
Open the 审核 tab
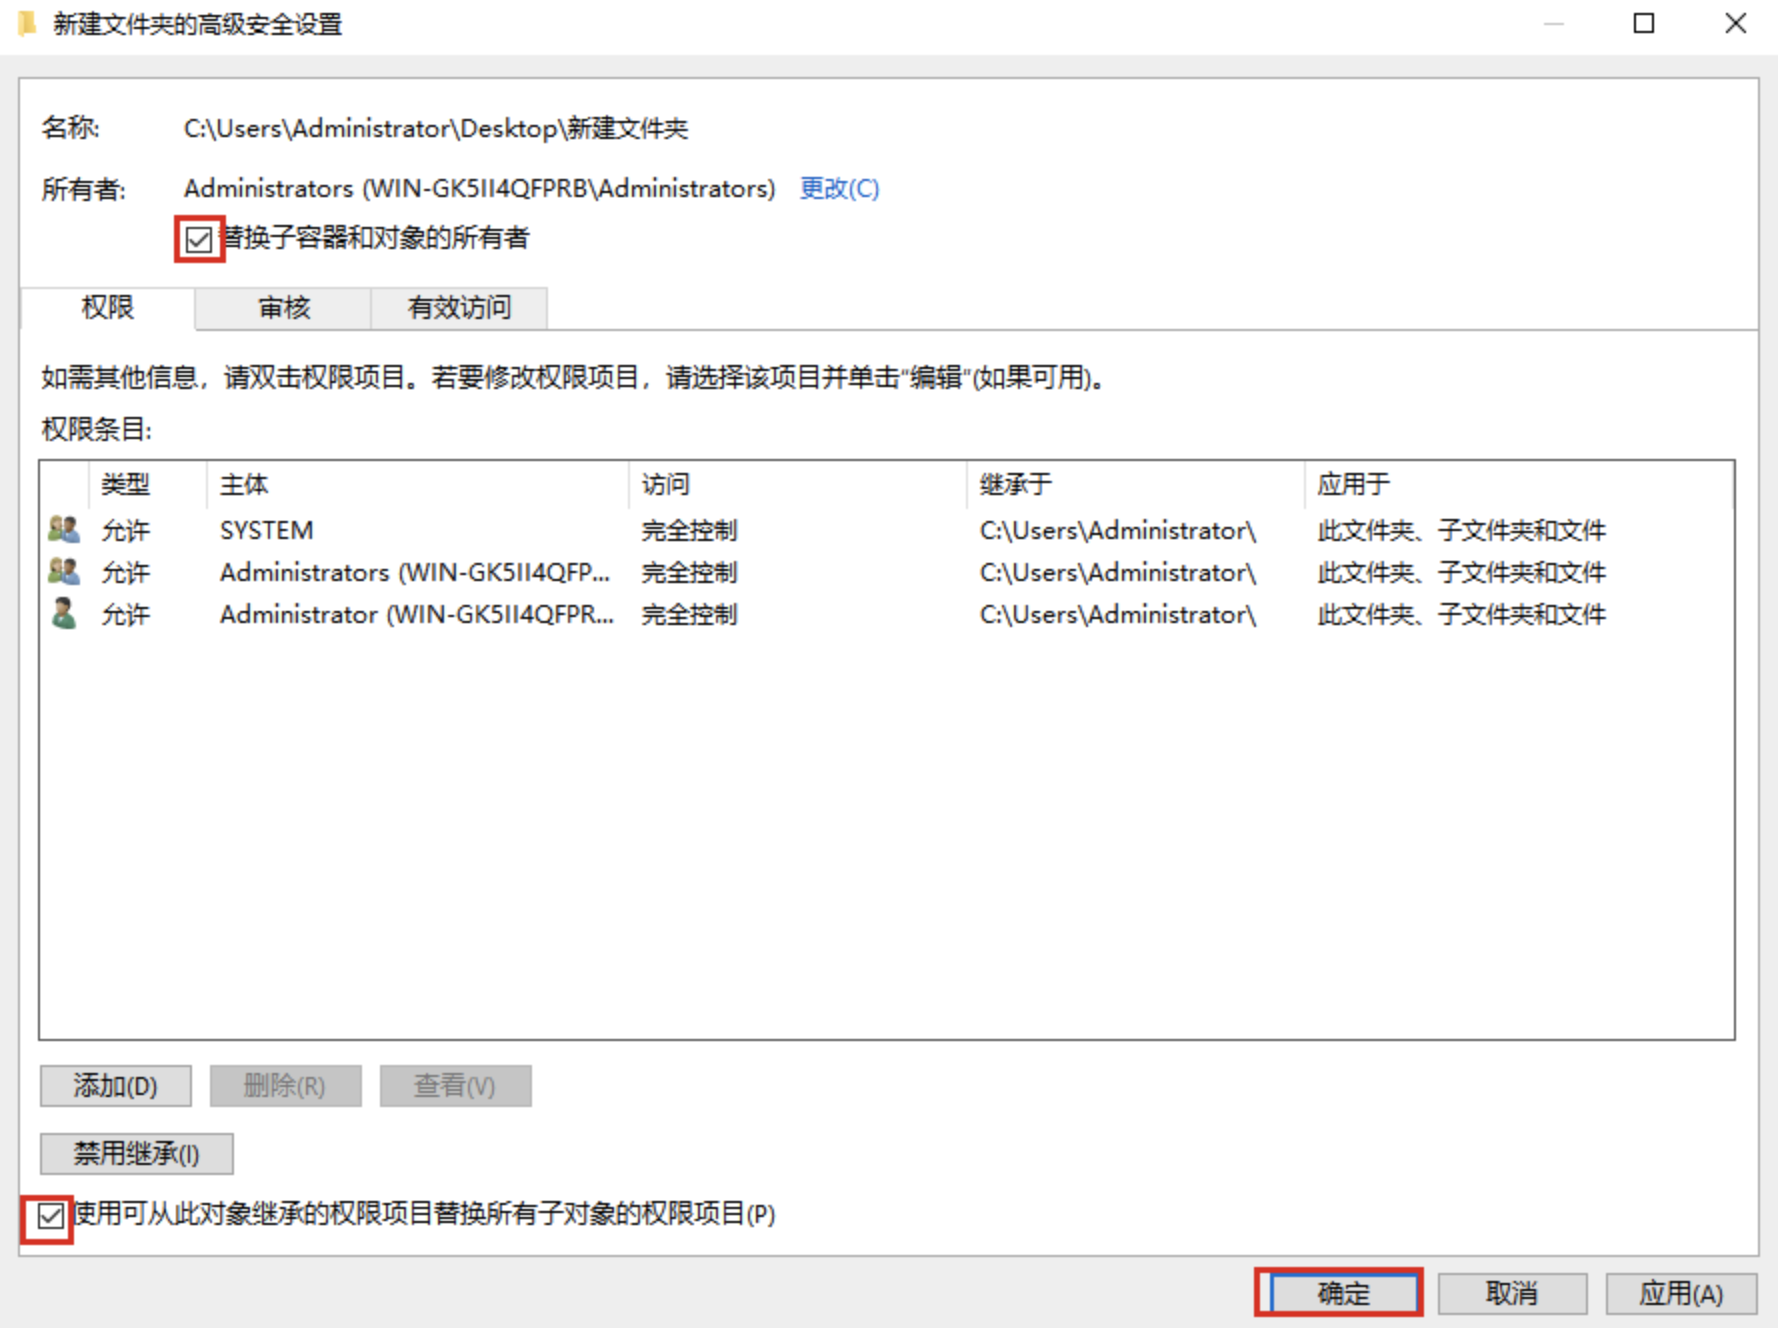click(284, 308)
